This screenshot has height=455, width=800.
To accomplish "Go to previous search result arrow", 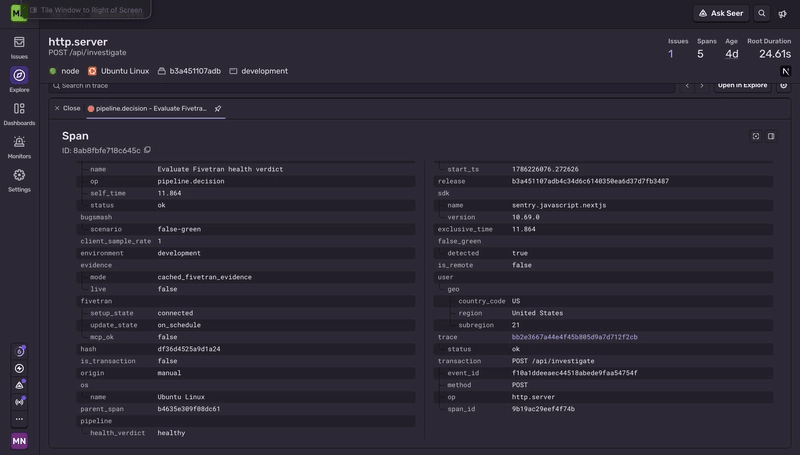I will click(x=687, y=85).
